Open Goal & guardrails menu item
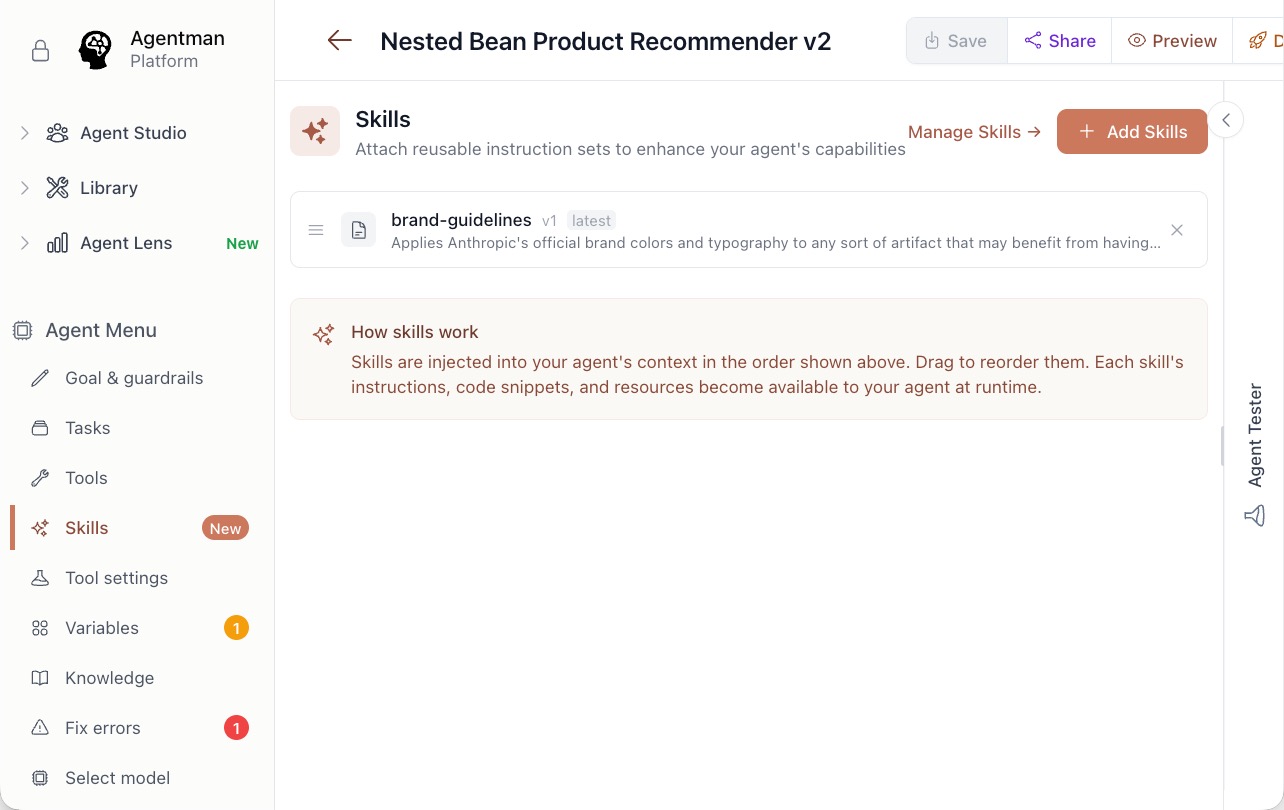This screenshot has width=1284, height=810. click(134, 378)
